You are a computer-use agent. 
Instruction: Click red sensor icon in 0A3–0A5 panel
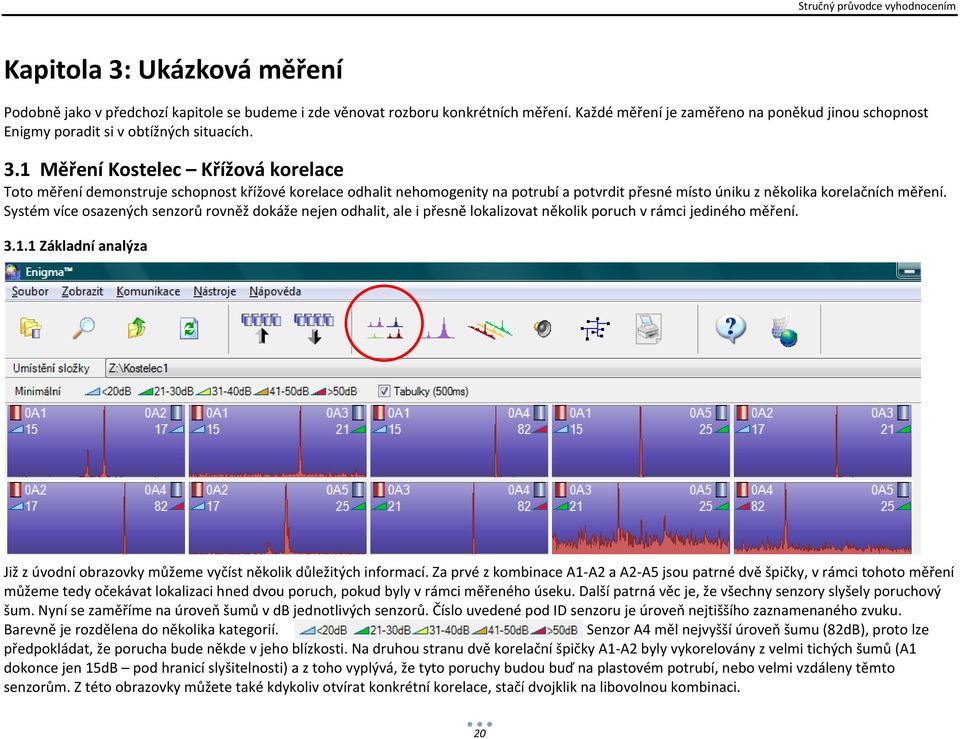click(x=561, y=490)
